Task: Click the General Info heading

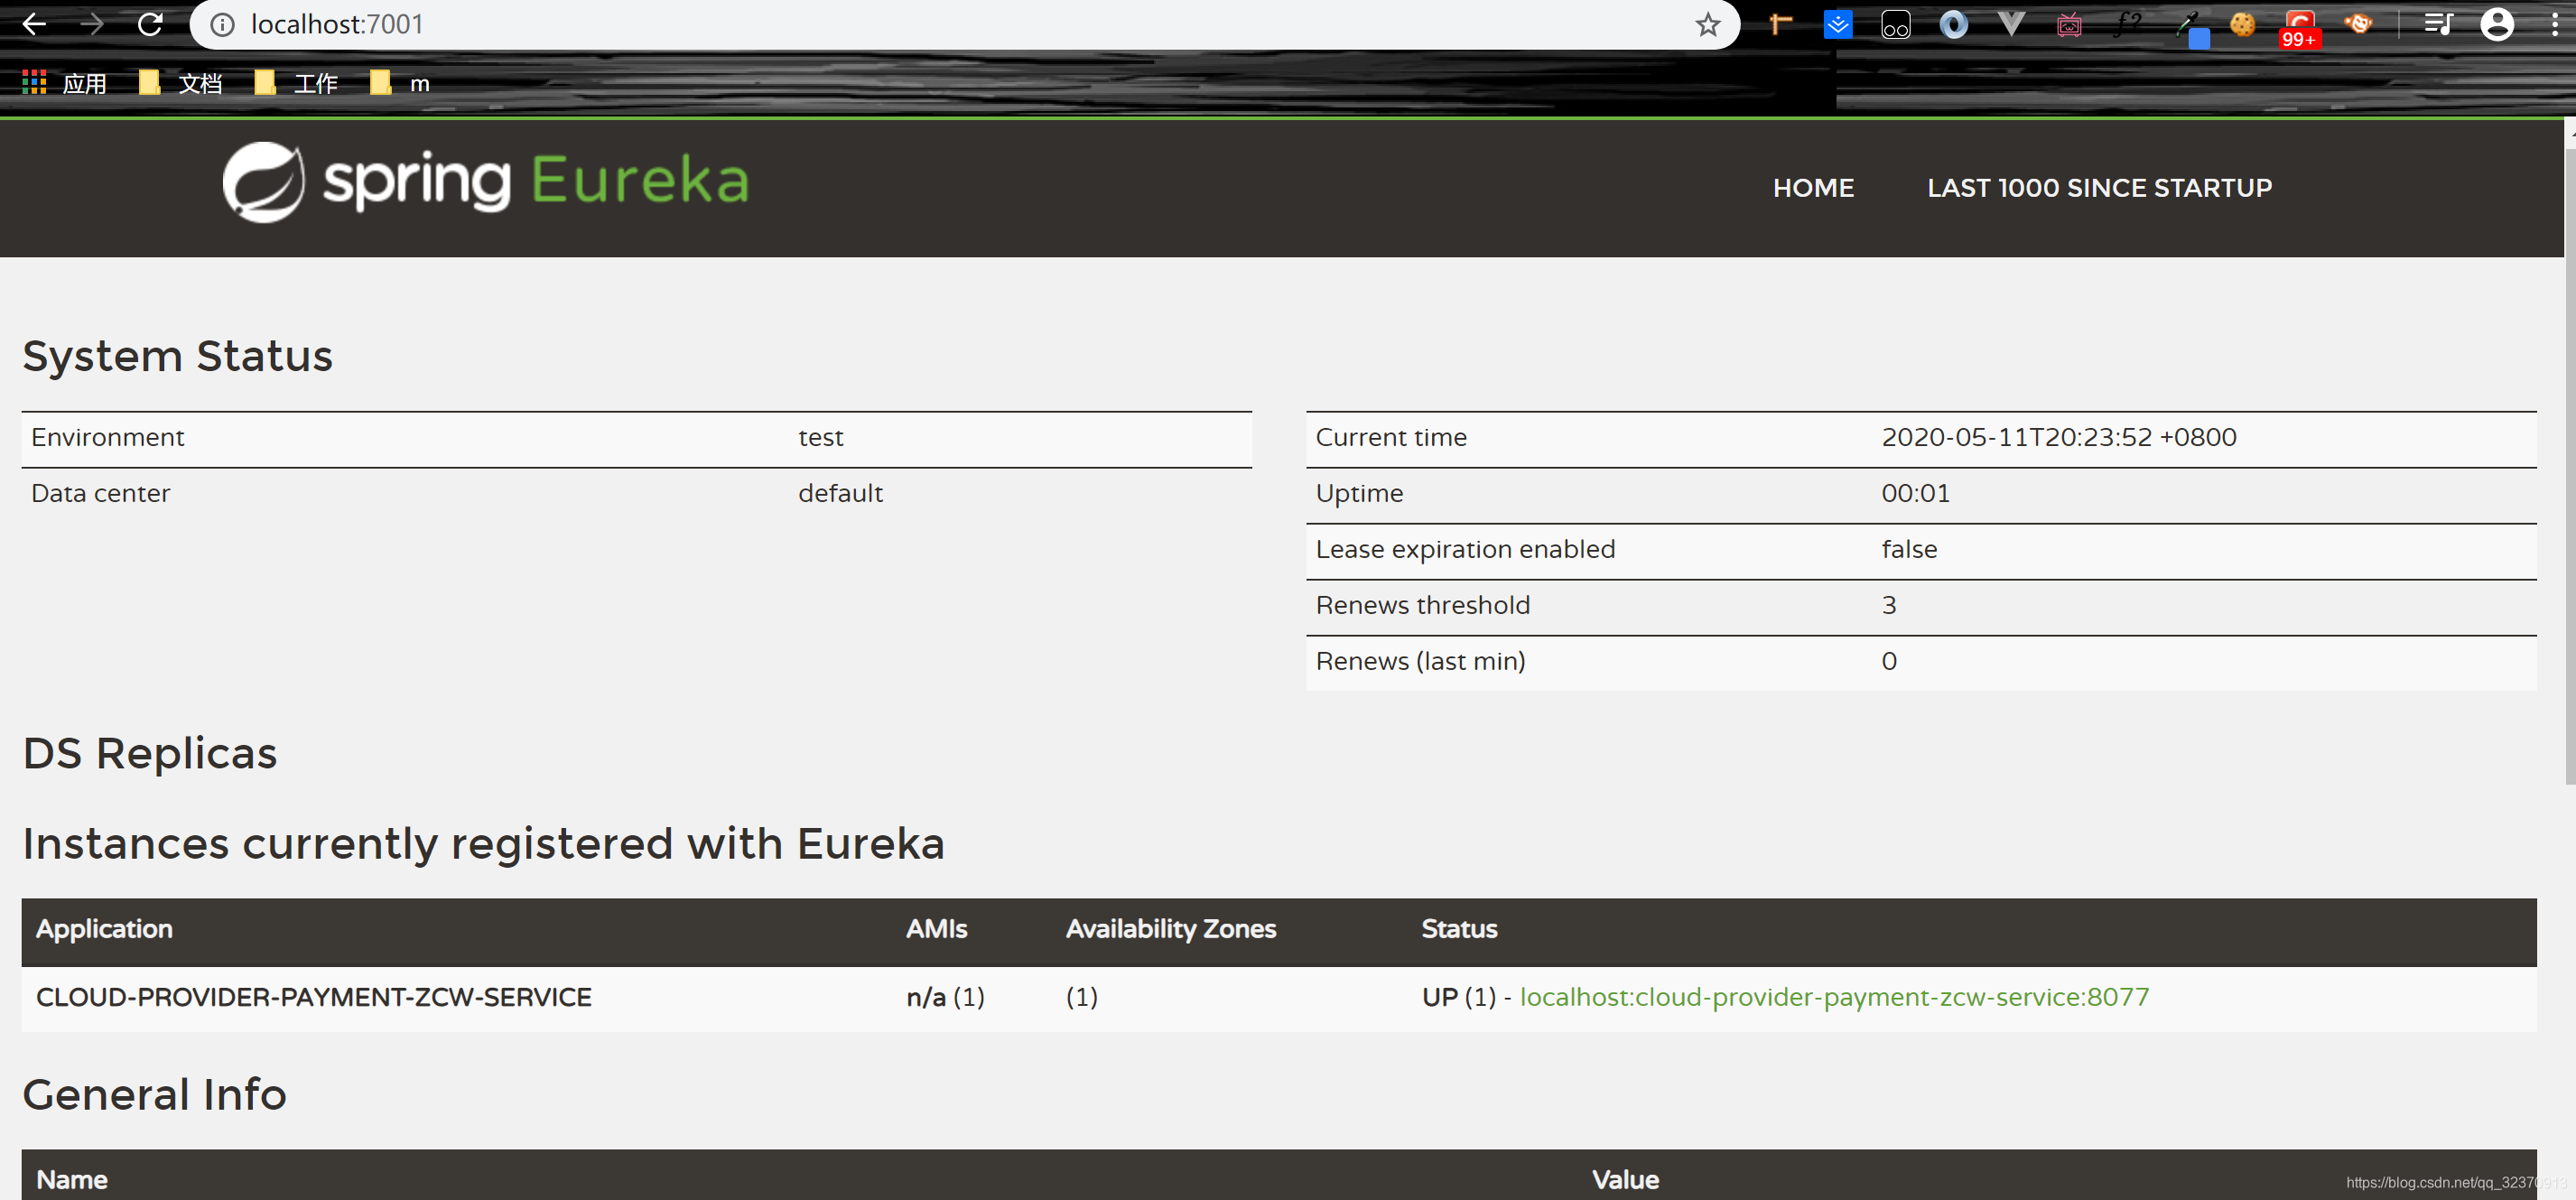Action: coord(154,1094)
